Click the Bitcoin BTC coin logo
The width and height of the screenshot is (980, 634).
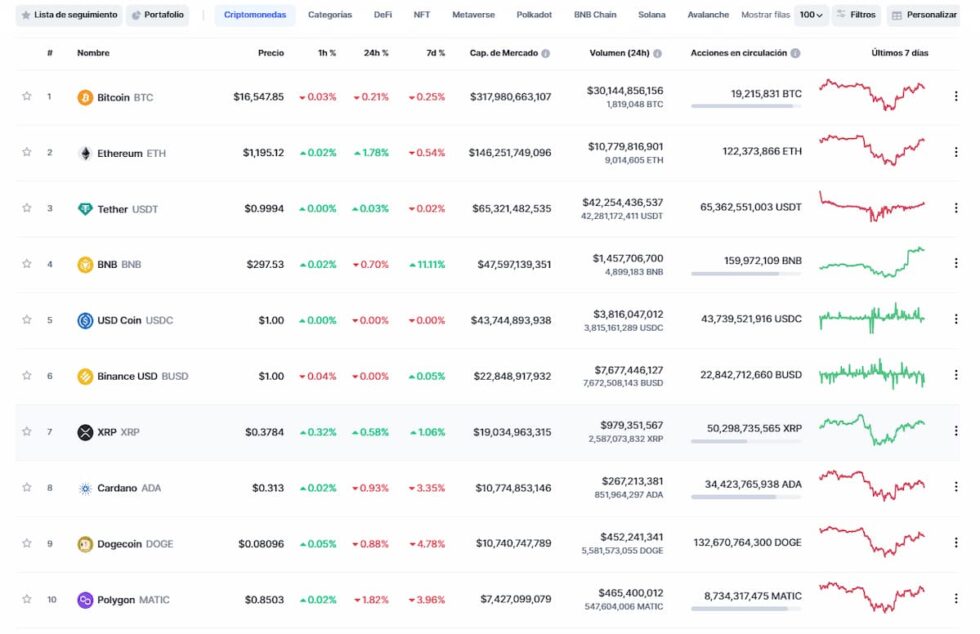coord(87,97)
